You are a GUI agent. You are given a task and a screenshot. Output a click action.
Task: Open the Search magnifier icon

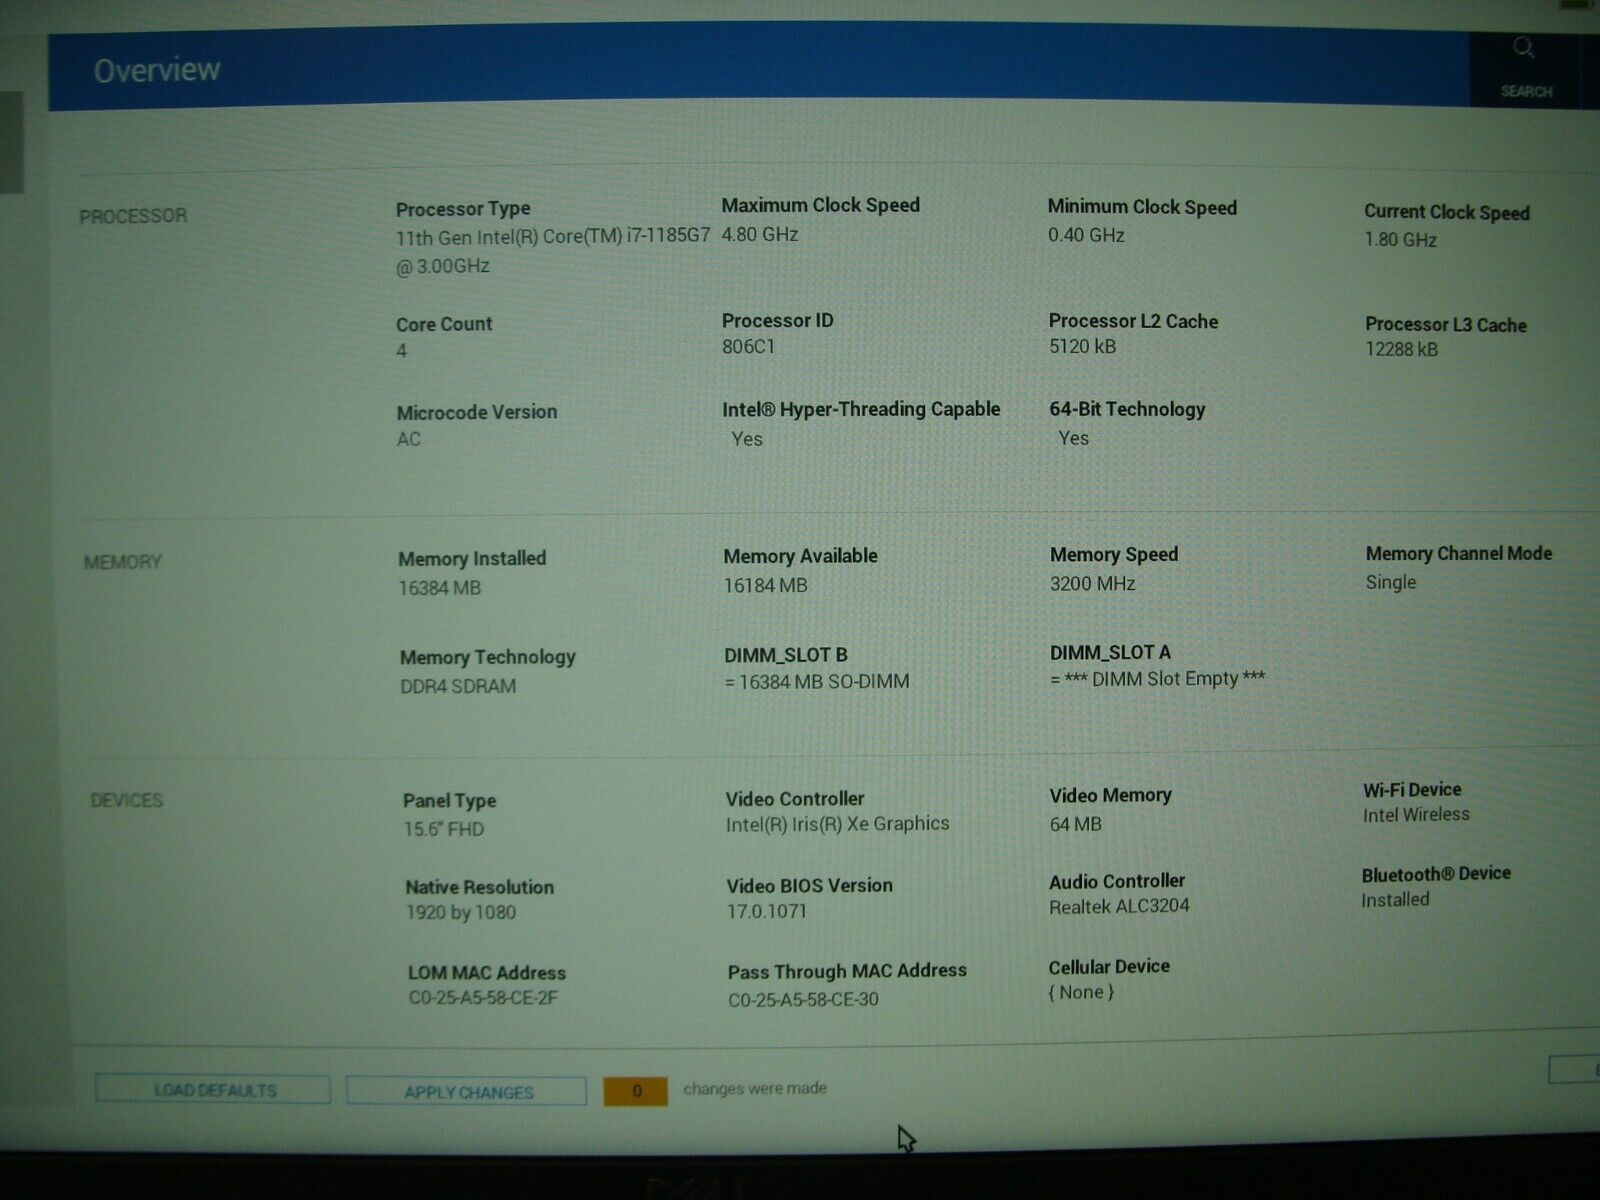(1523, 47)
